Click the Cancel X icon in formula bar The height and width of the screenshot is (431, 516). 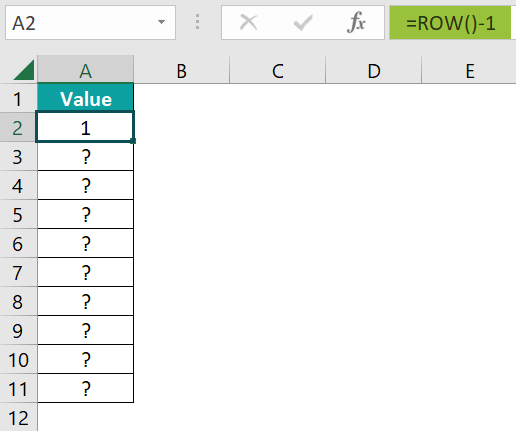[248, 23]
